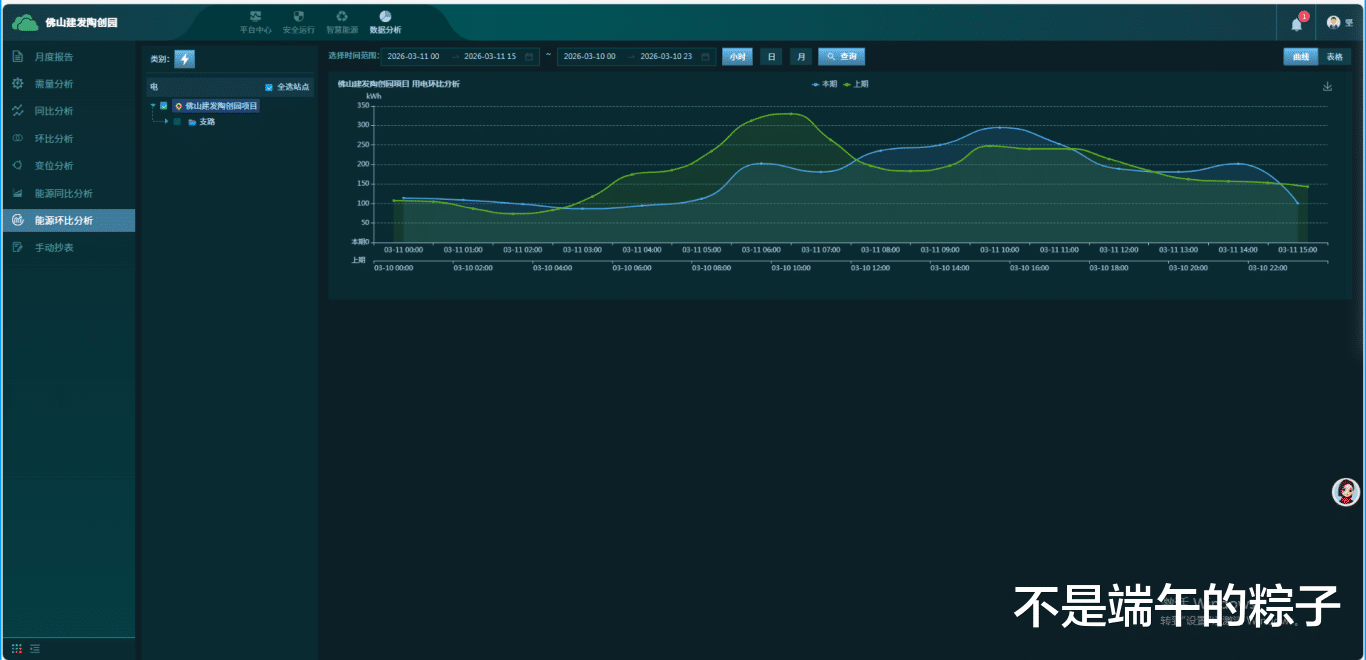Expand the 支路 tree node arrow
The image size is (1366, 660).
point(167,122)
